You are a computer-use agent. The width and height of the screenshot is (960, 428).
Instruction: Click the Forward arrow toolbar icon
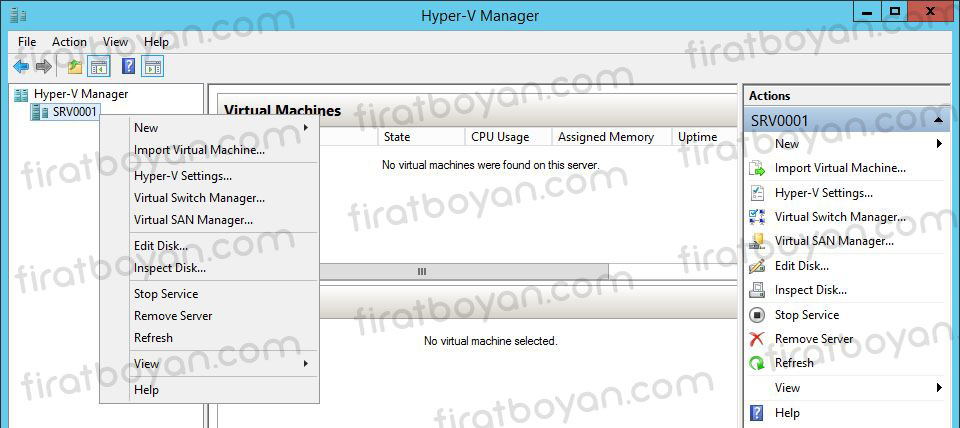coord(43,67)
